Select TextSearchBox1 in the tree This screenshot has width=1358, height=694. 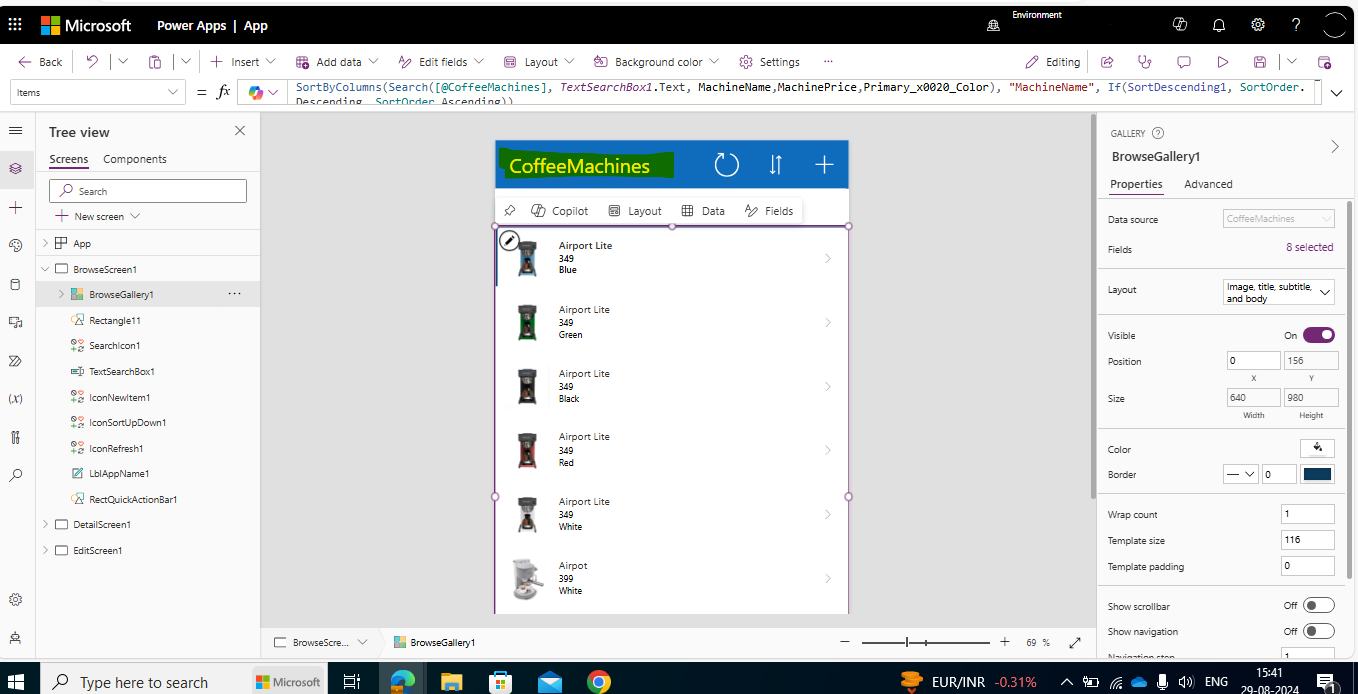(x=121, y=371)
